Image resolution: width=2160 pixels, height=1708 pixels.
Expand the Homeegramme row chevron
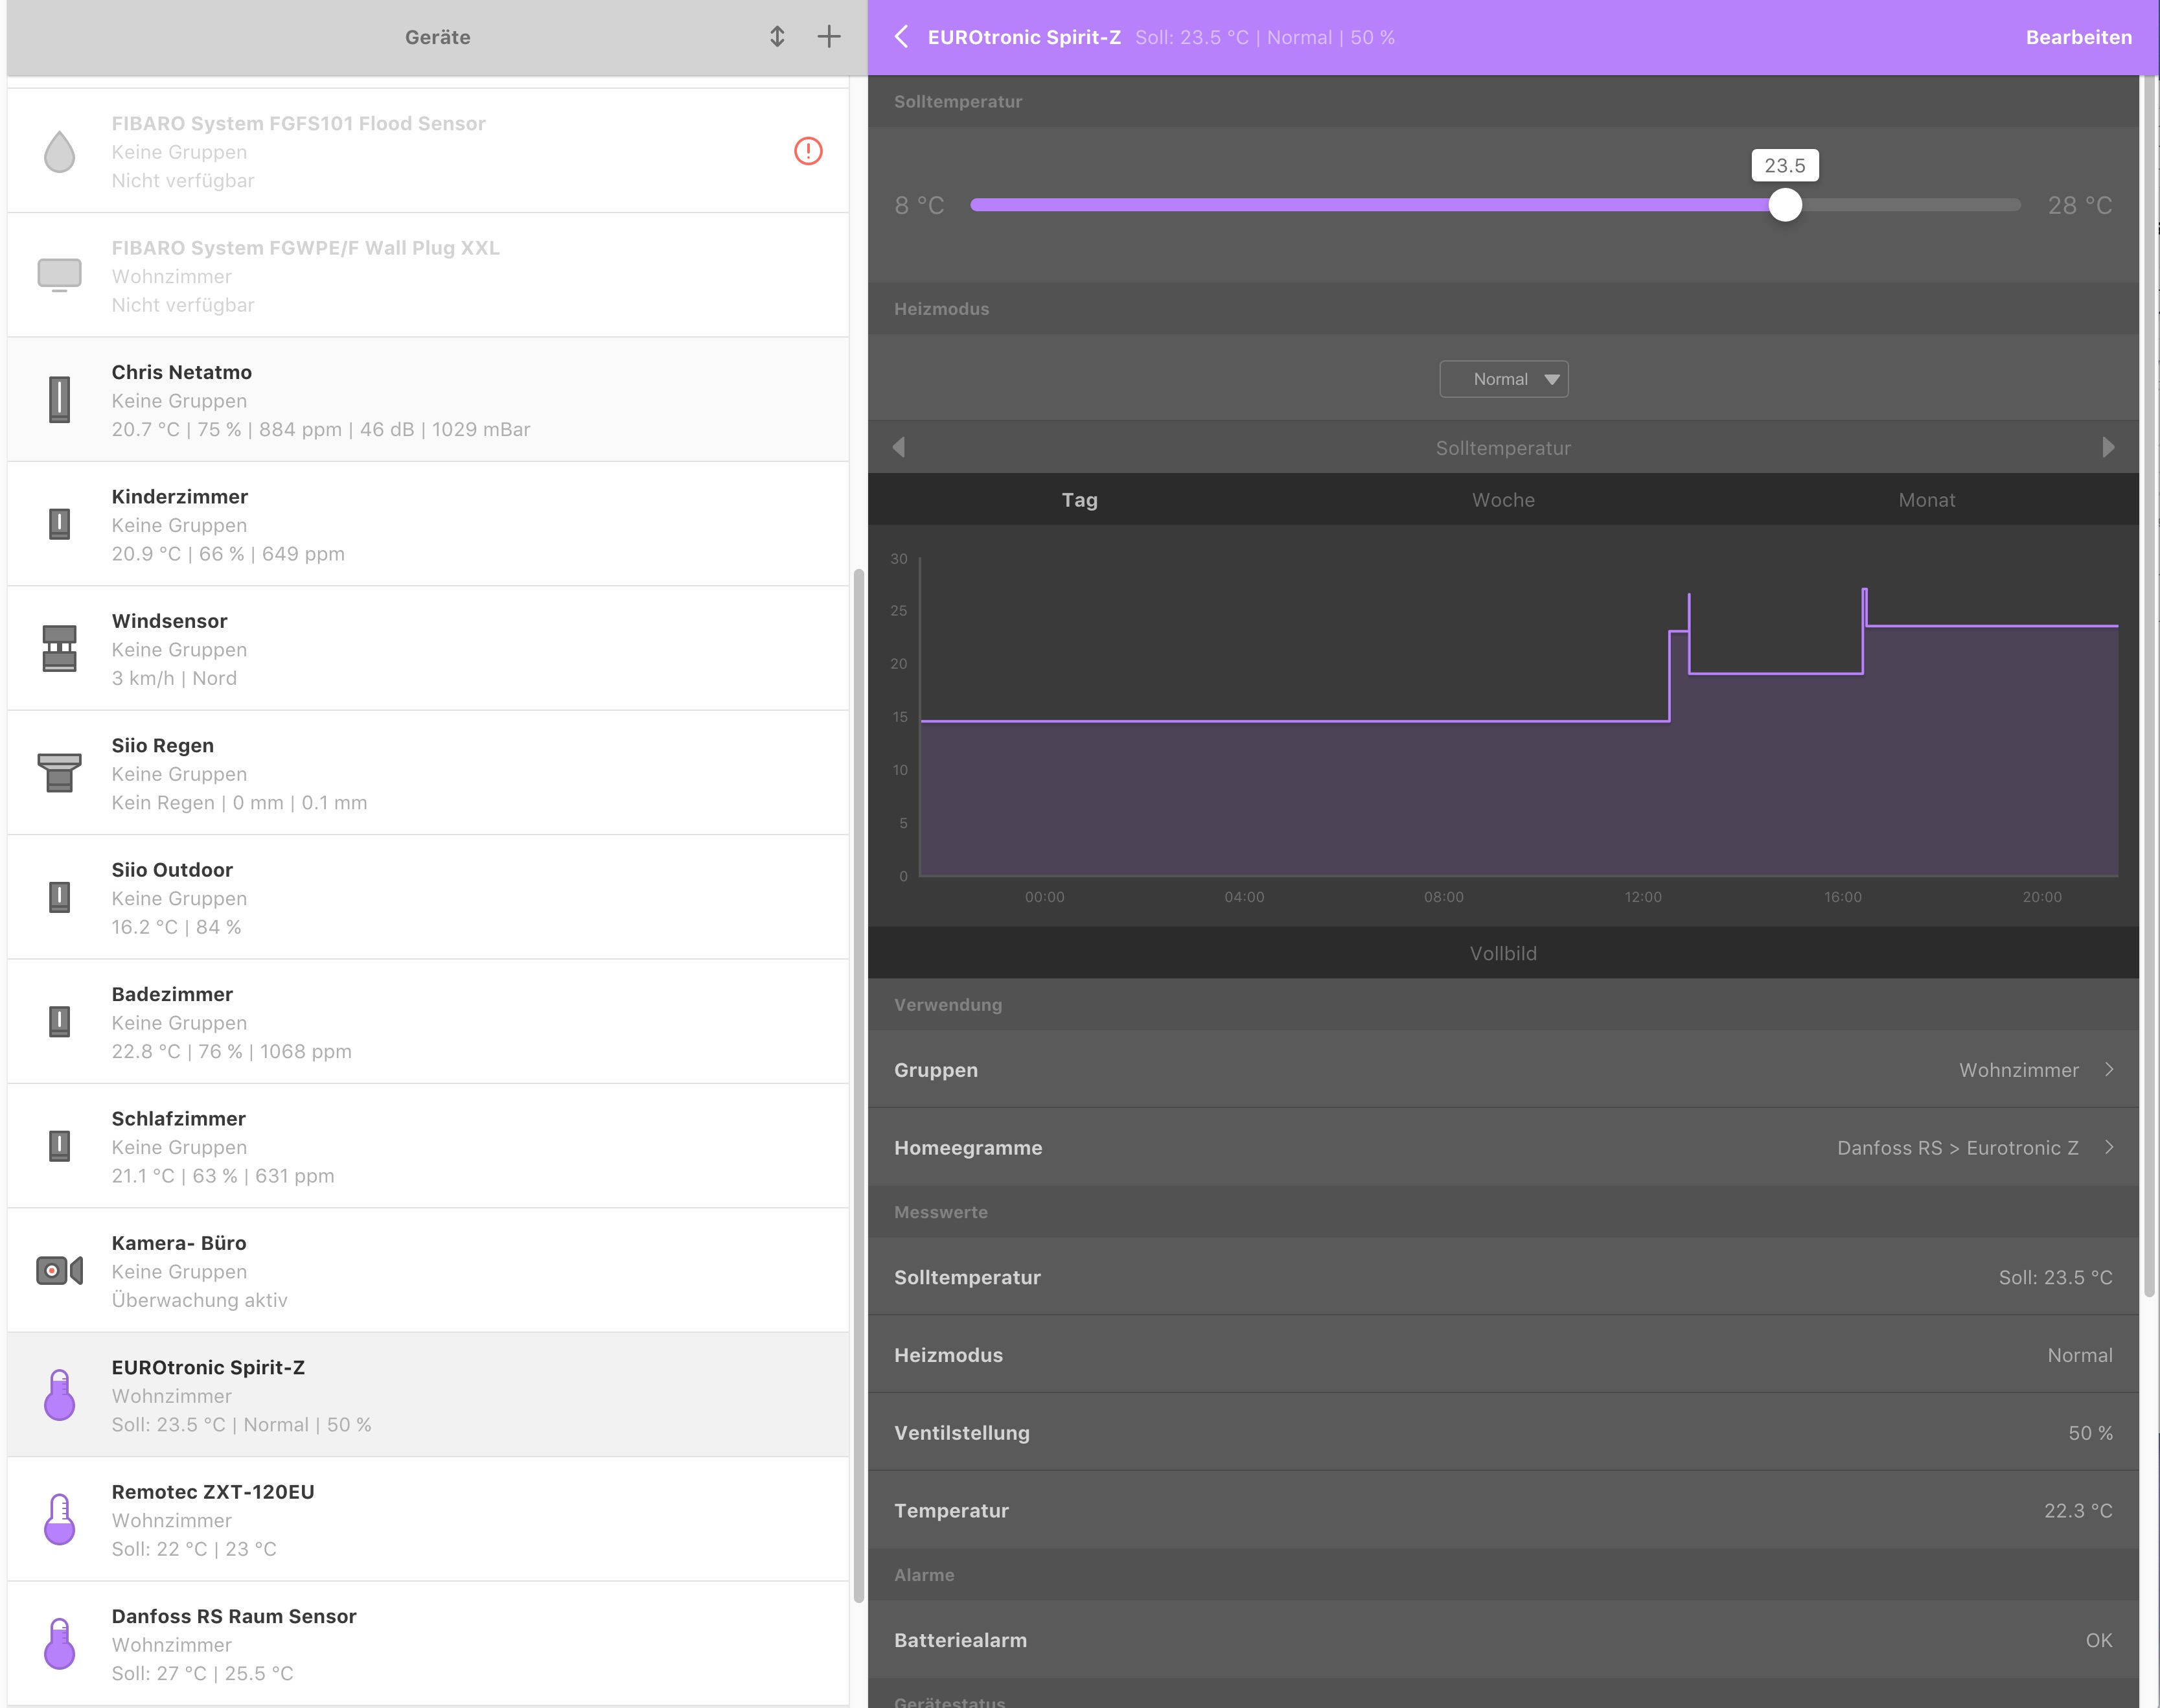click(2109, 1147)
